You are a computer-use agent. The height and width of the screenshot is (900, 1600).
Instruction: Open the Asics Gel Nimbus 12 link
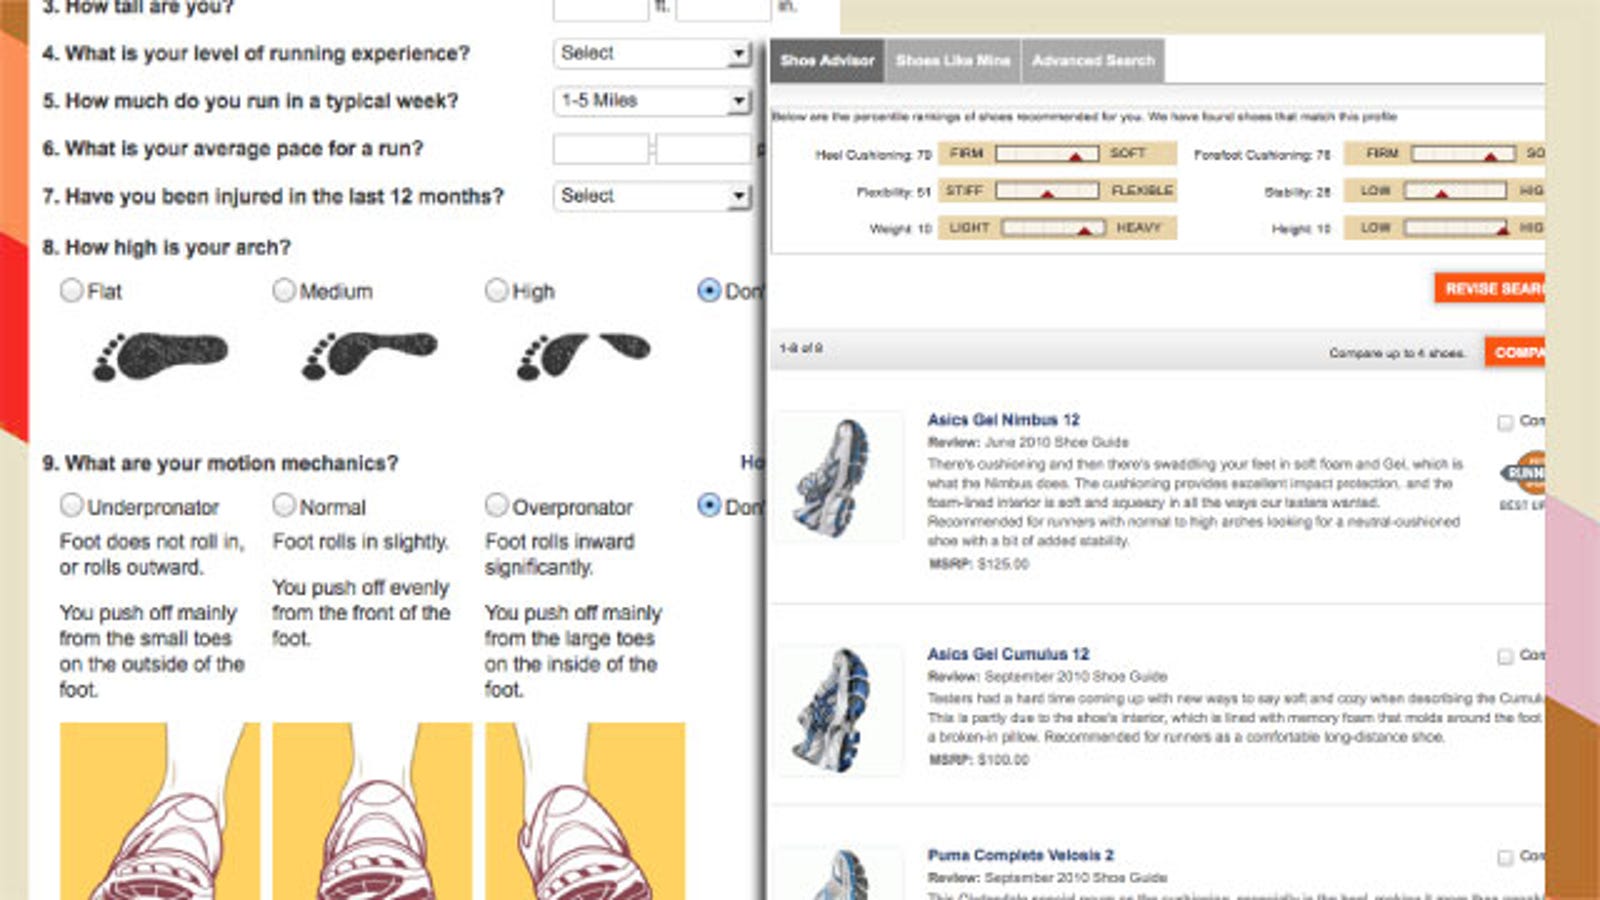pos(1003,420)
